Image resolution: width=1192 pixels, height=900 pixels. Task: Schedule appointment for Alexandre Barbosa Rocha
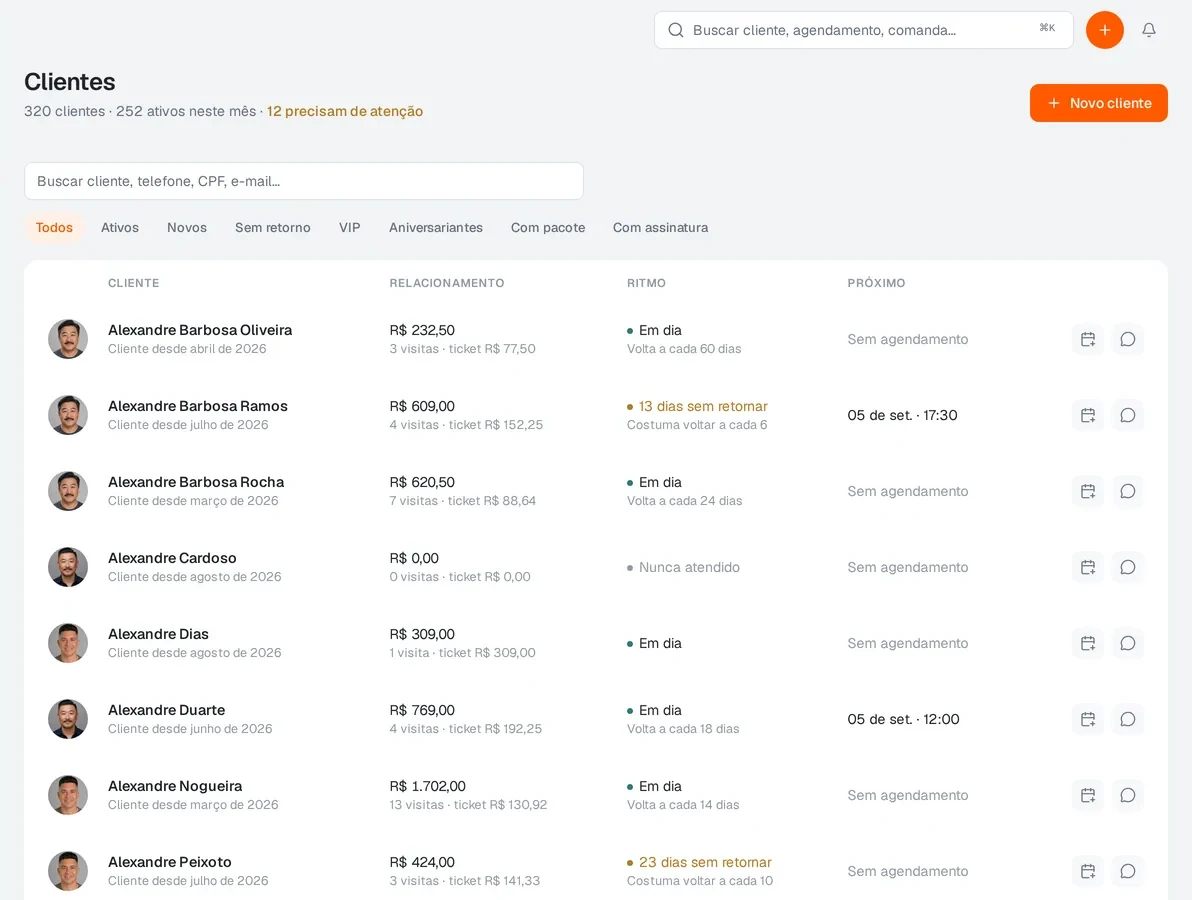[x=1088, y=491]
